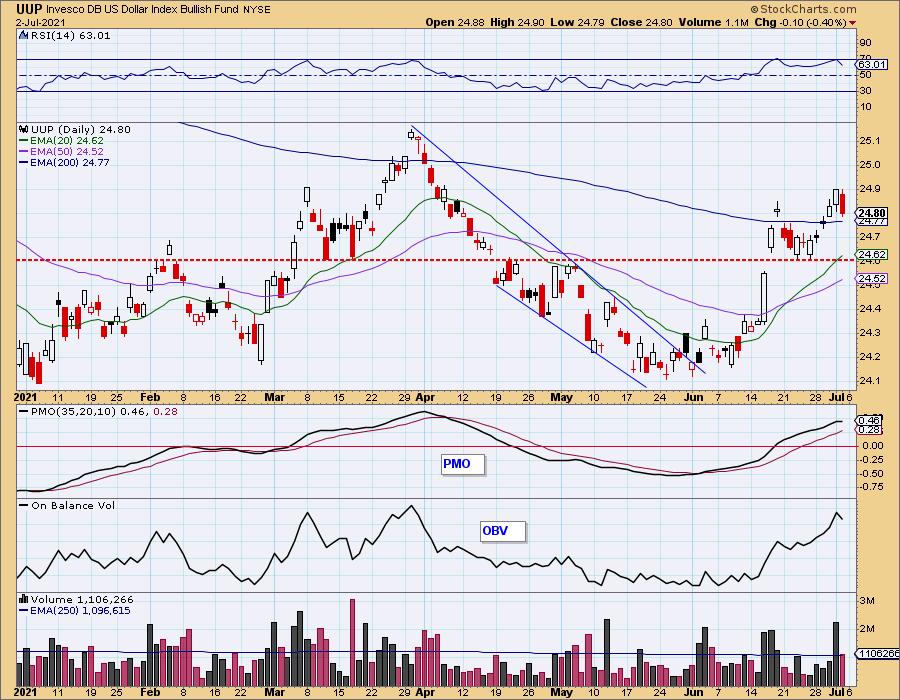The image size is (900, 700).
Task: Click the Jun label on price axis
Action: coord(693,397)
